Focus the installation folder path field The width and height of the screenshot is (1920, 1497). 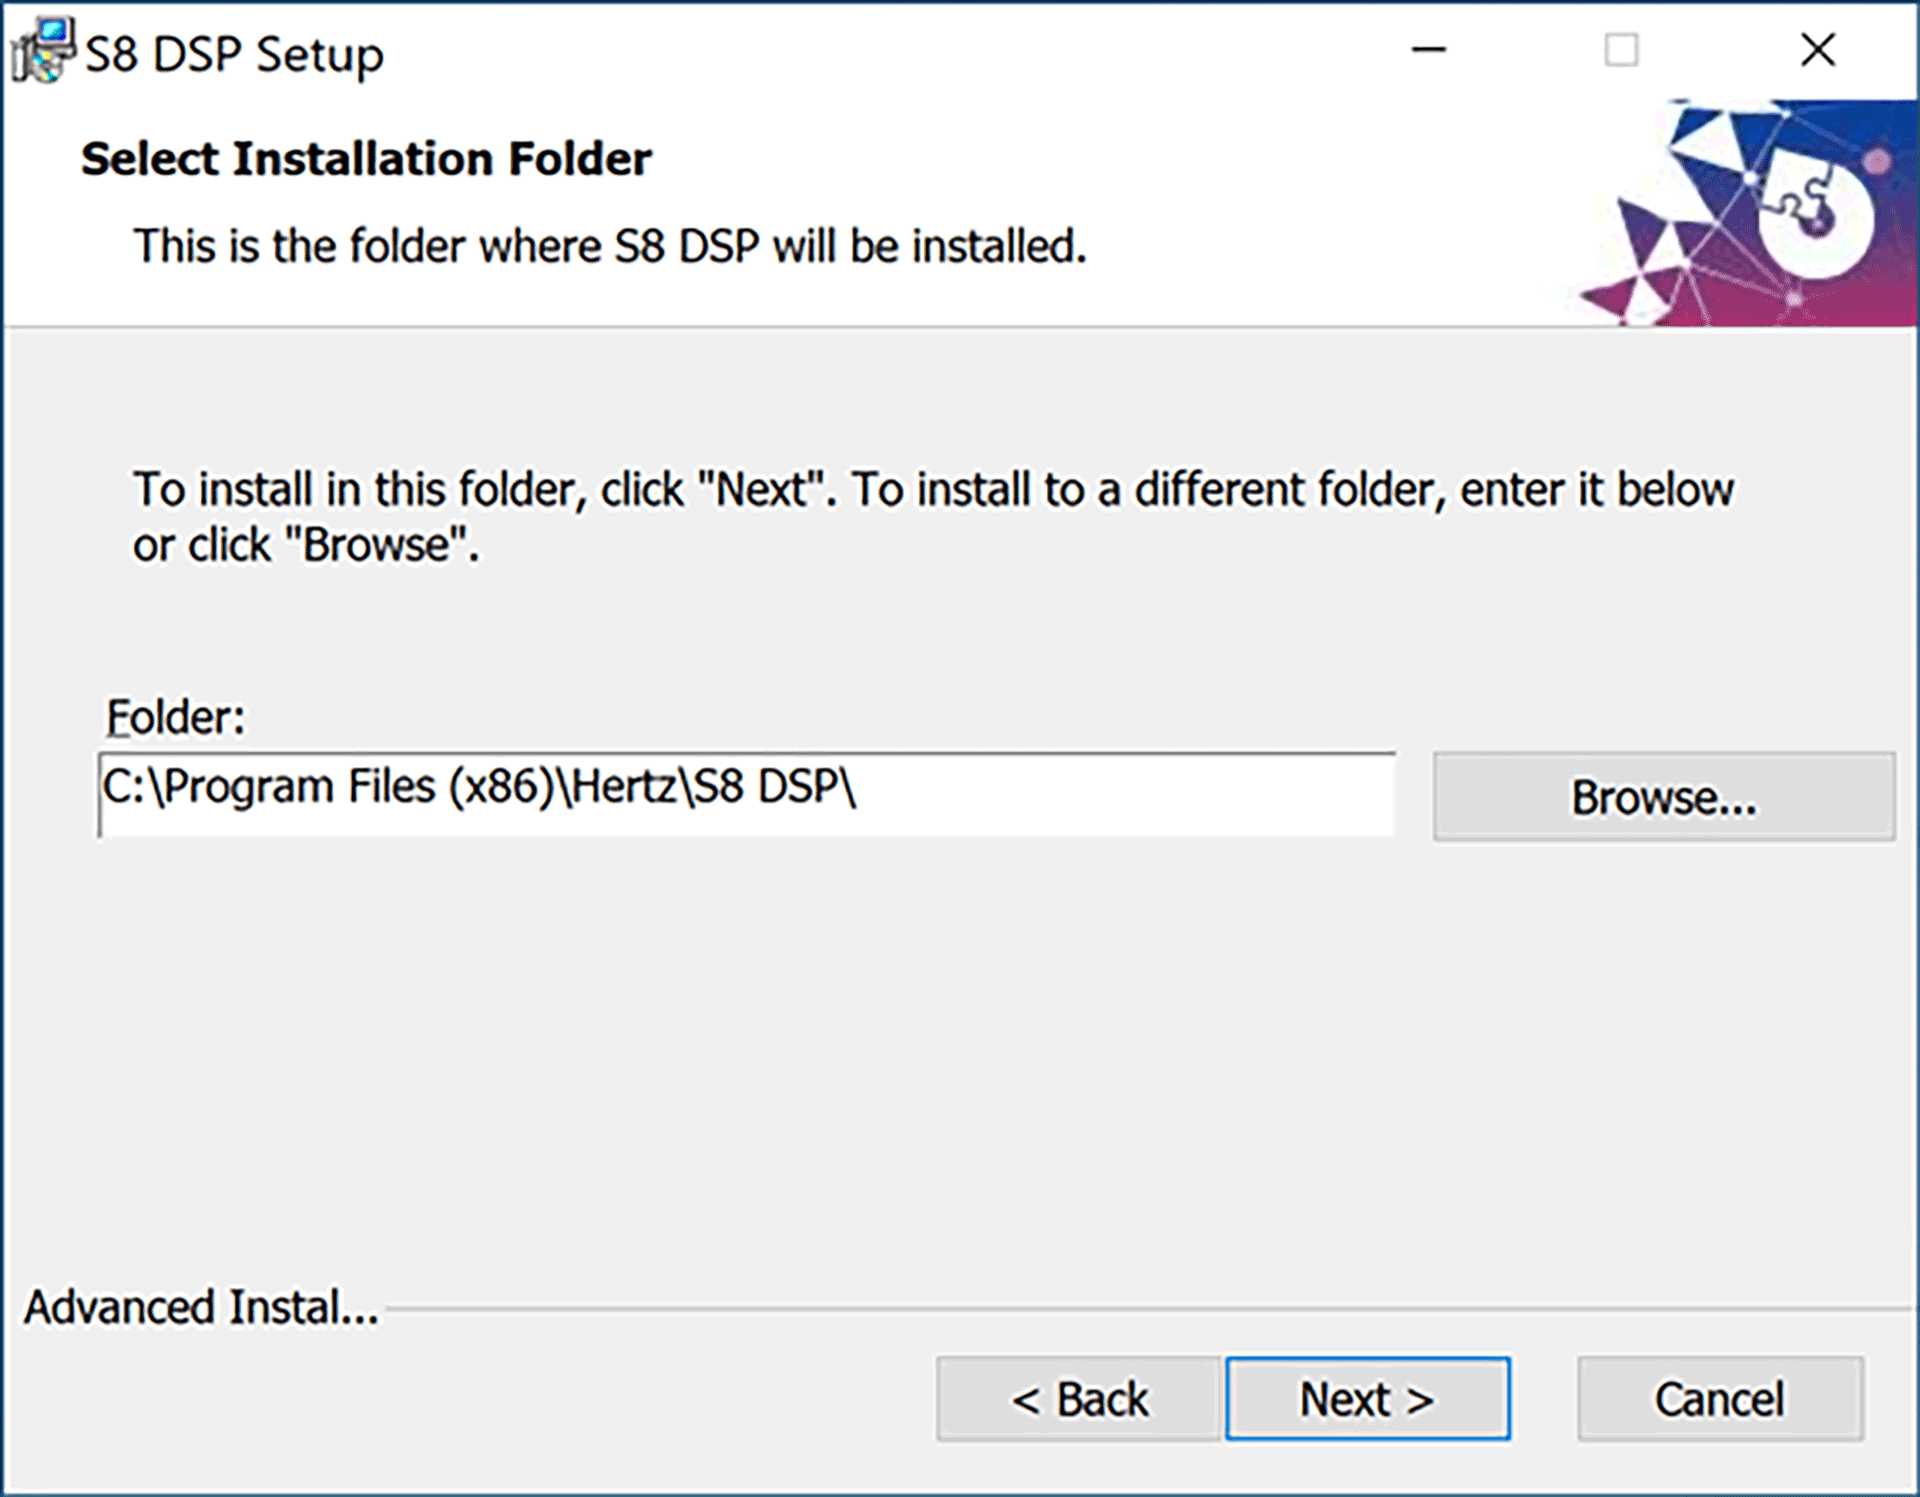pos(746,795)
